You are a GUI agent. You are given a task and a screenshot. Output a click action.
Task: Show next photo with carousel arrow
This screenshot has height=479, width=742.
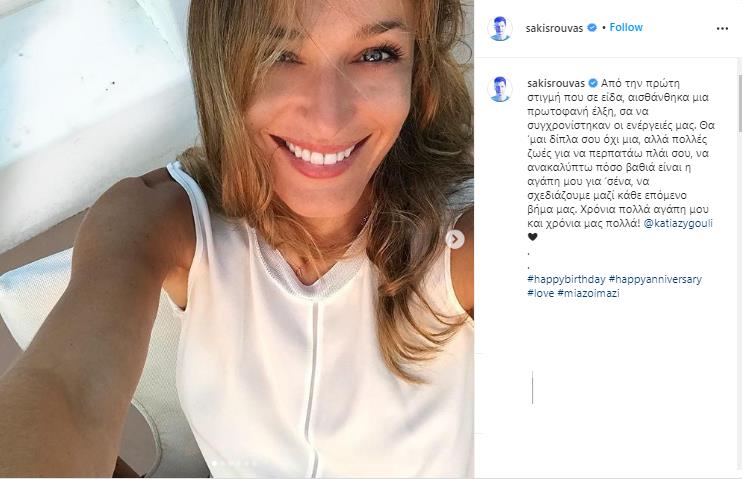(455, 240)
